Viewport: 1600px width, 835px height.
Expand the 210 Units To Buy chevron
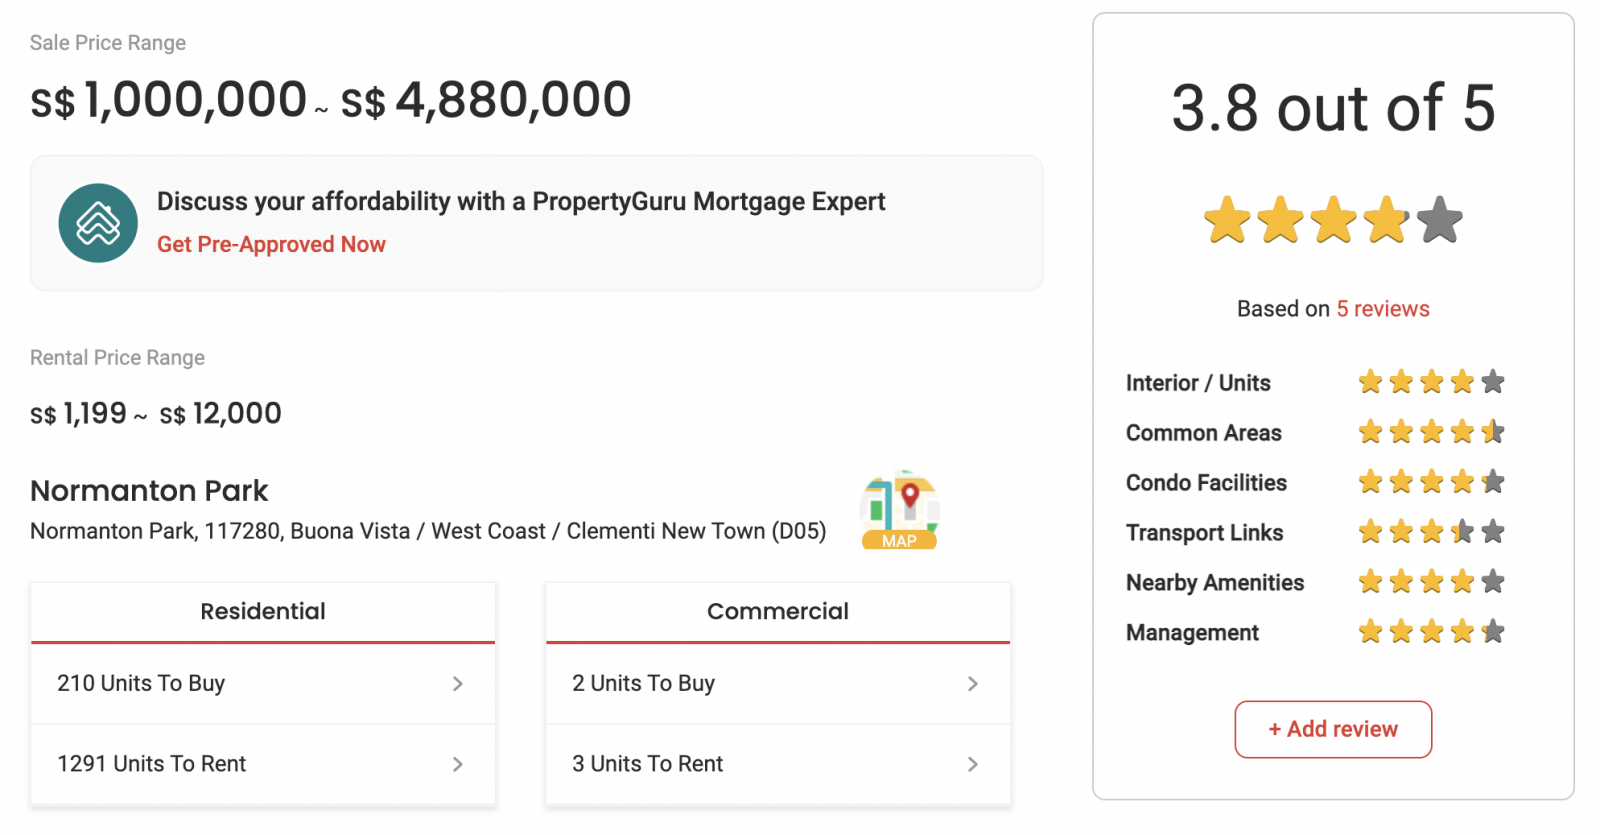click(458, 684)
